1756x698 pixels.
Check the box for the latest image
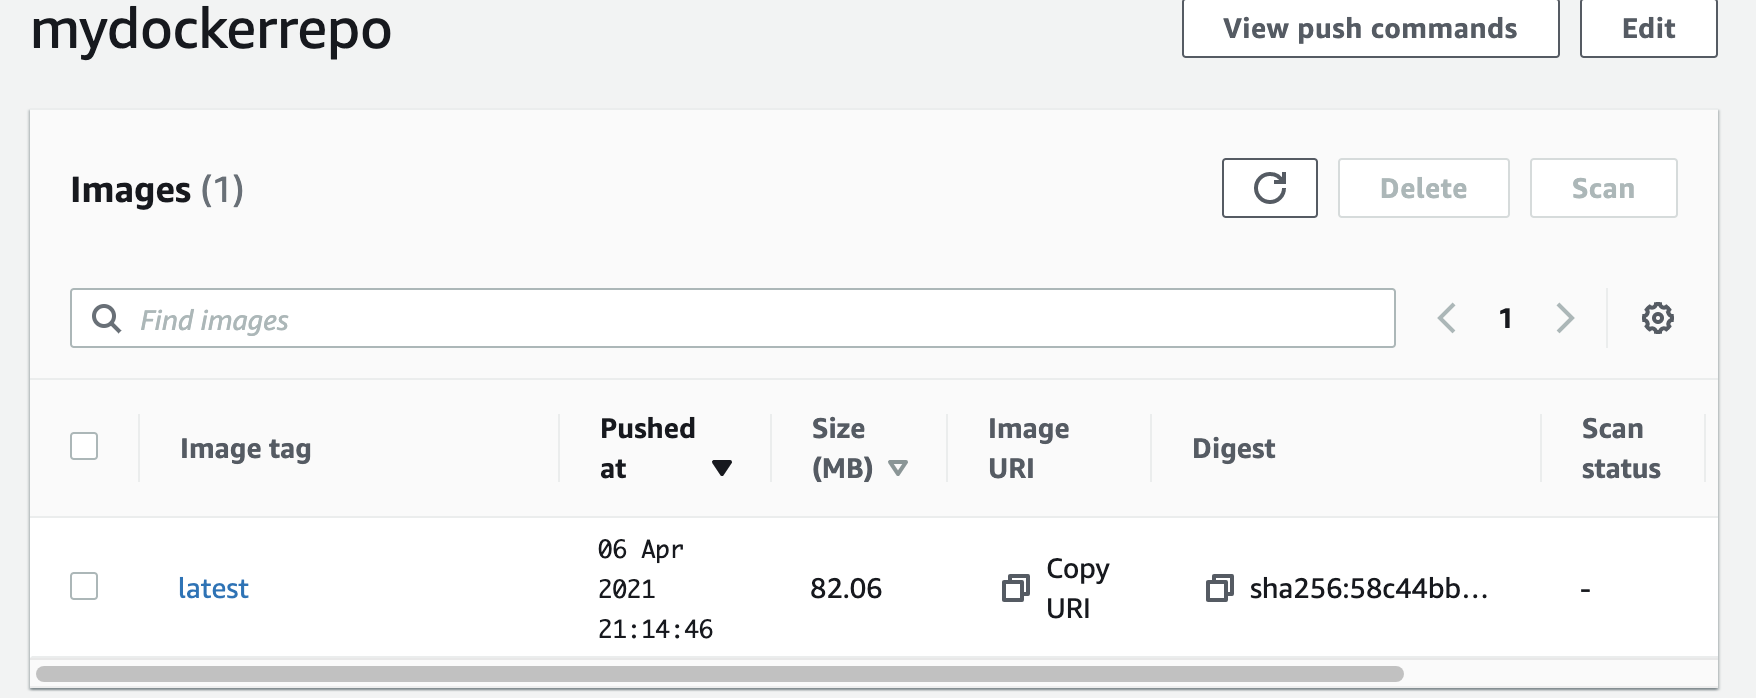pyautogui.click(x=84, y=586)
